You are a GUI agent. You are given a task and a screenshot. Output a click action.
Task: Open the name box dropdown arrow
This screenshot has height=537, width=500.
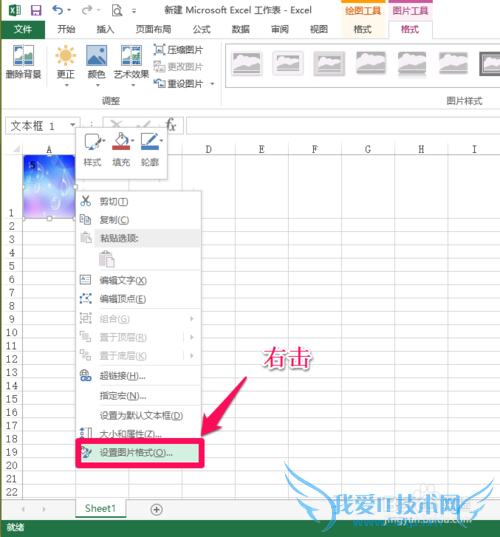coord(73,125)
